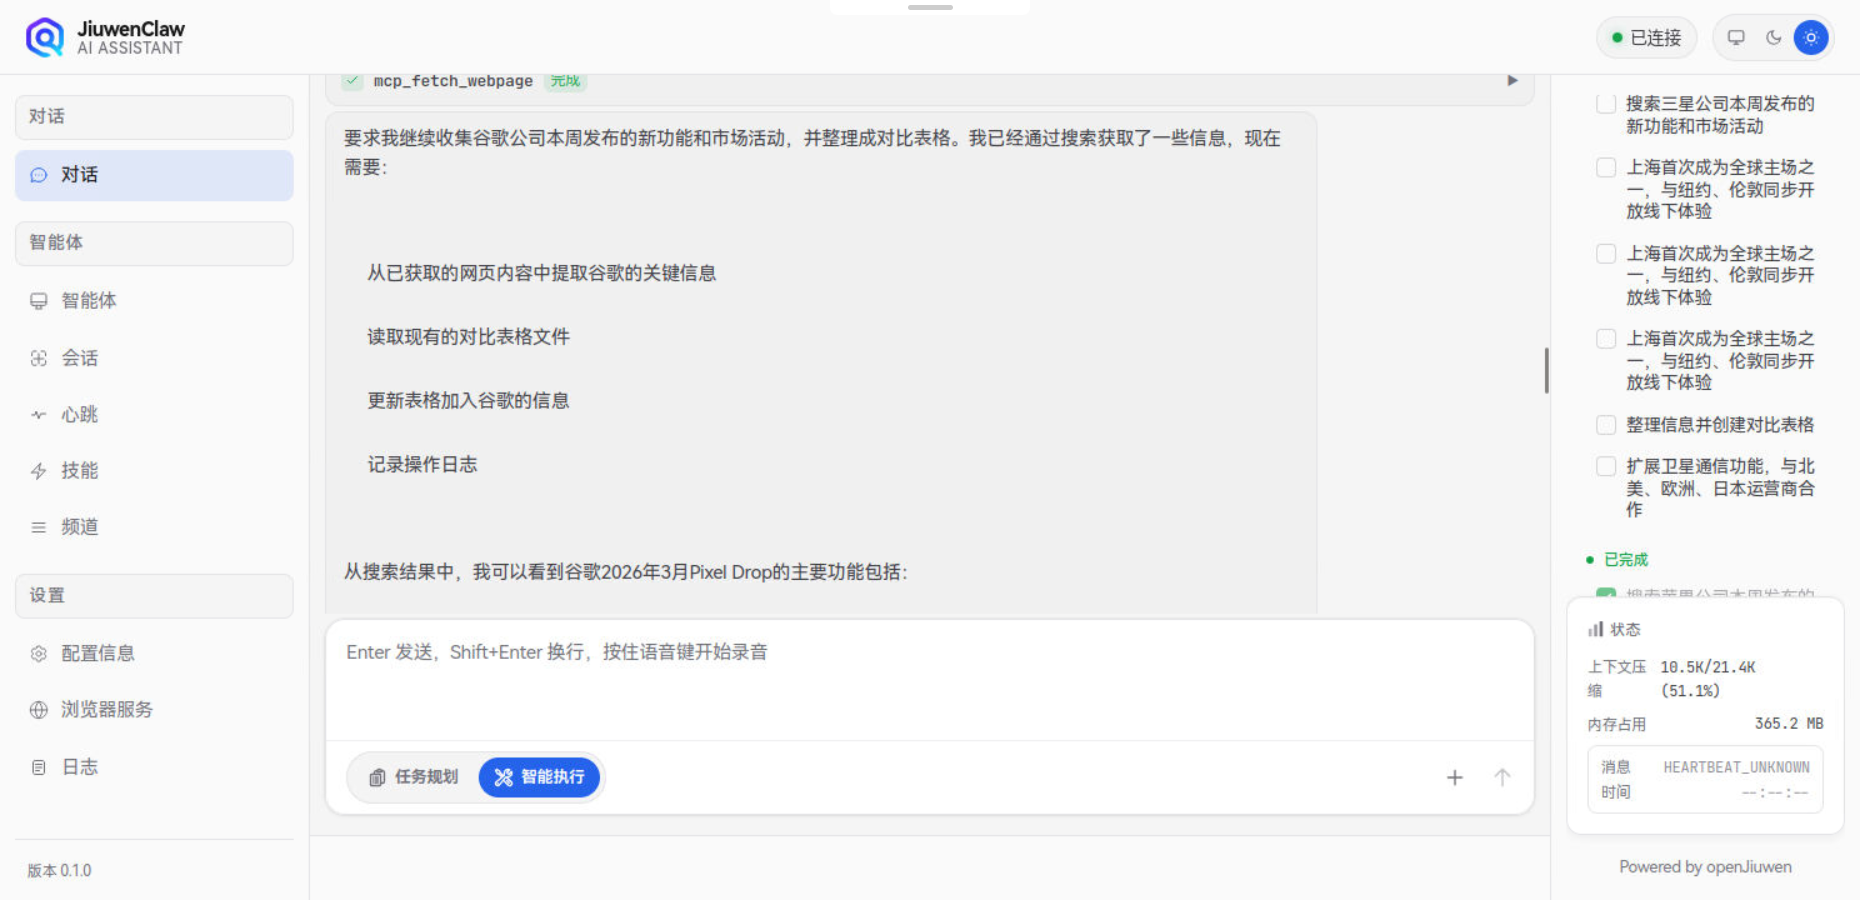Viewport: 1860px width, 900px height.
Task: Click the 智能体 section header
Action: click(x=154, y=243)
